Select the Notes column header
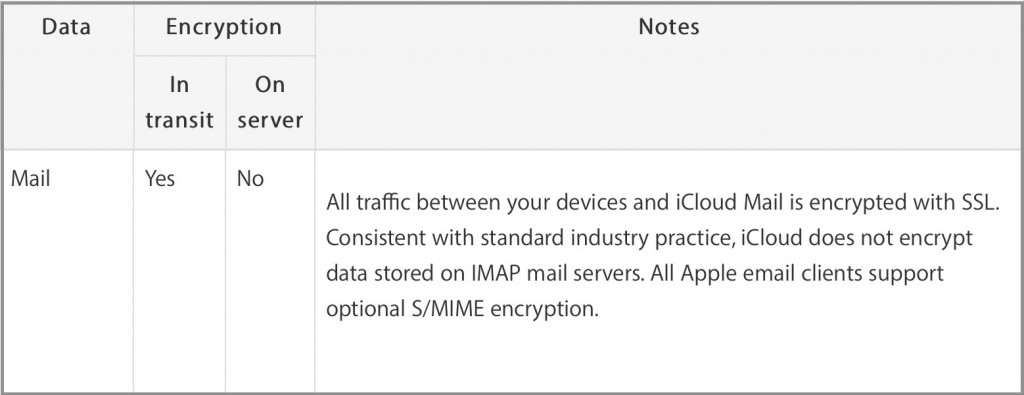This screenshot has height=395, width=1024. [x=669, y=27]
